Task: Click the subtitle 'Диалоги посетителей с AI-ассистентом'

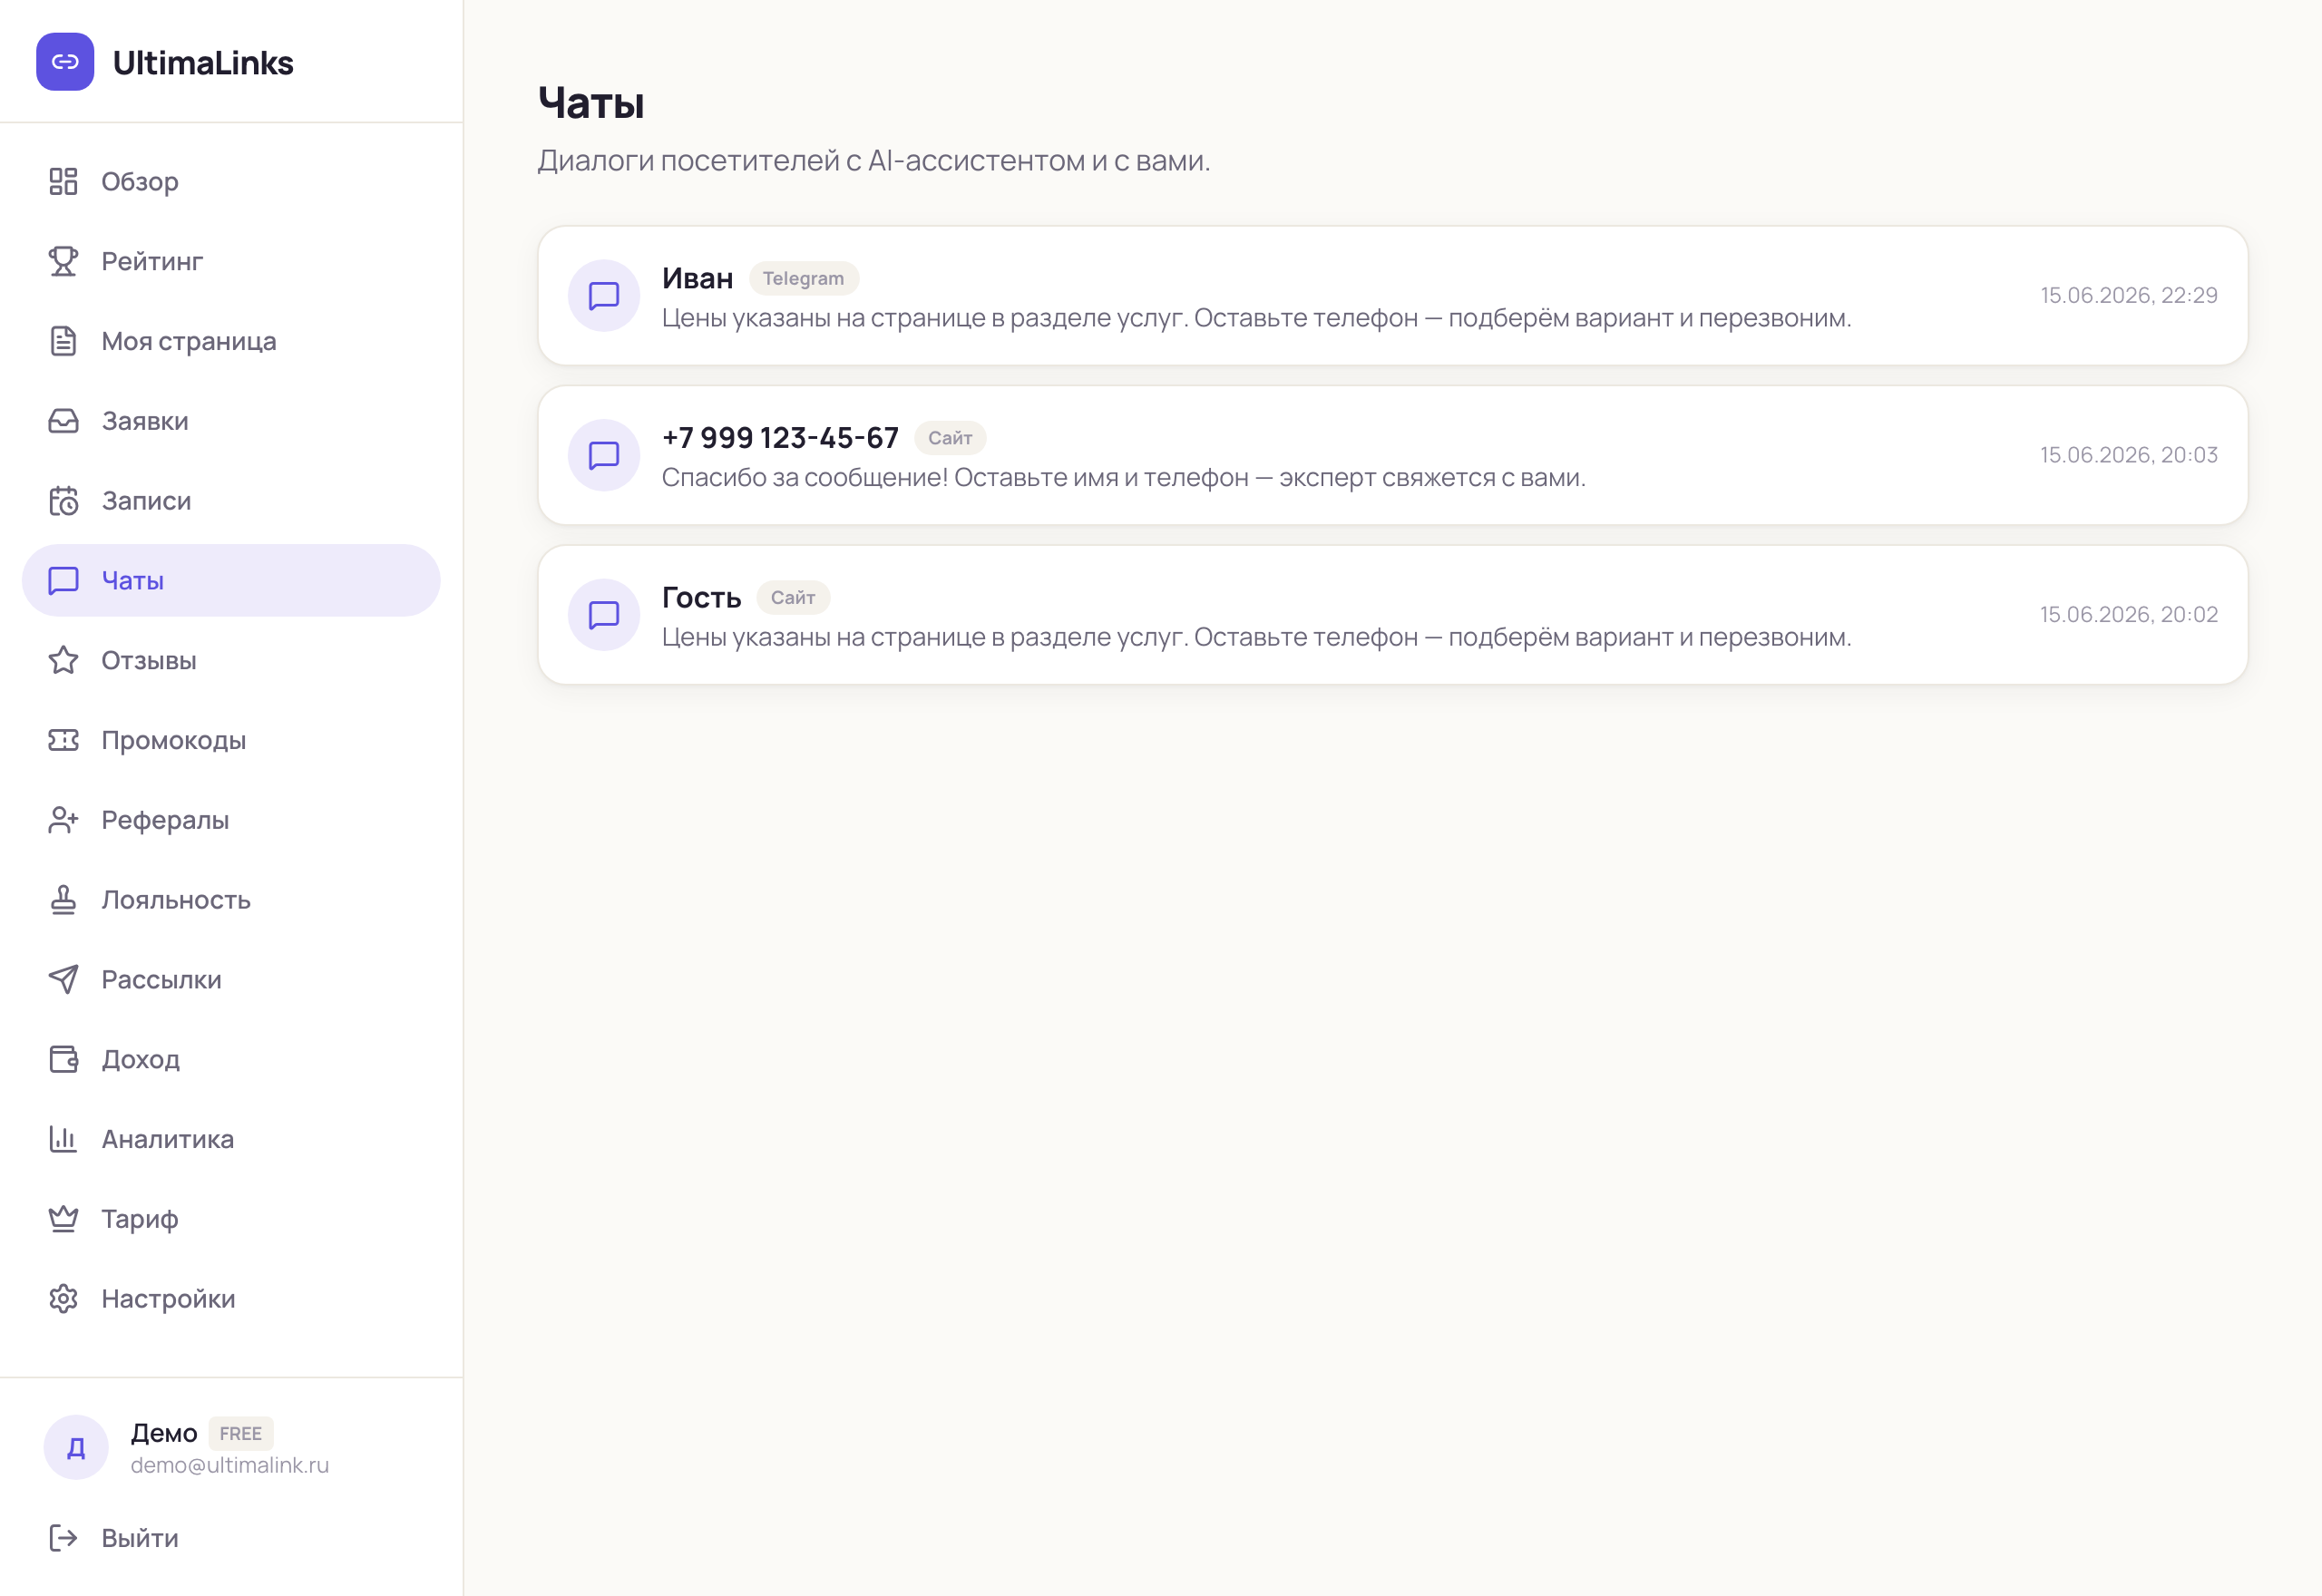Action: click(x=874, y=161)
